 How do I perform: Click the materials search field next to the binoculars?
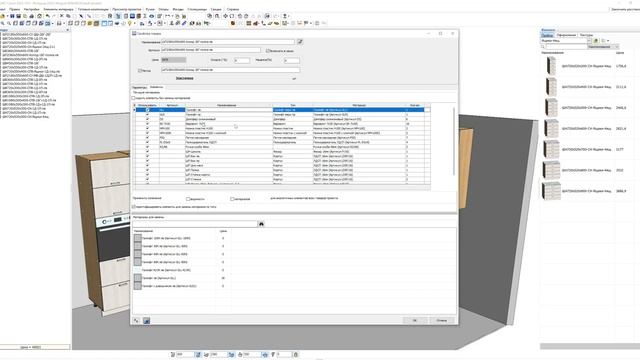pyautogui.click(x=194, y=224)
